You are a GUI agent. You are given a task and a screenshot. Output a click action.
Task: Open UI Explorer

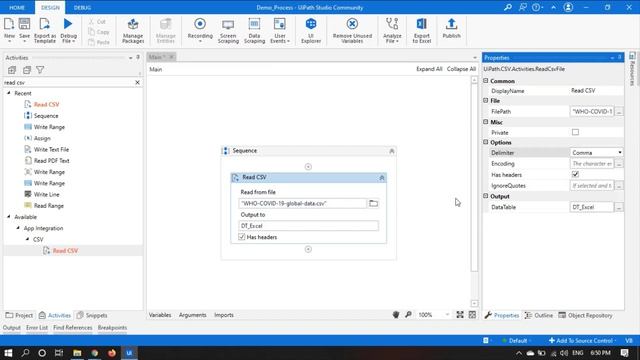[x=311, y=30]
